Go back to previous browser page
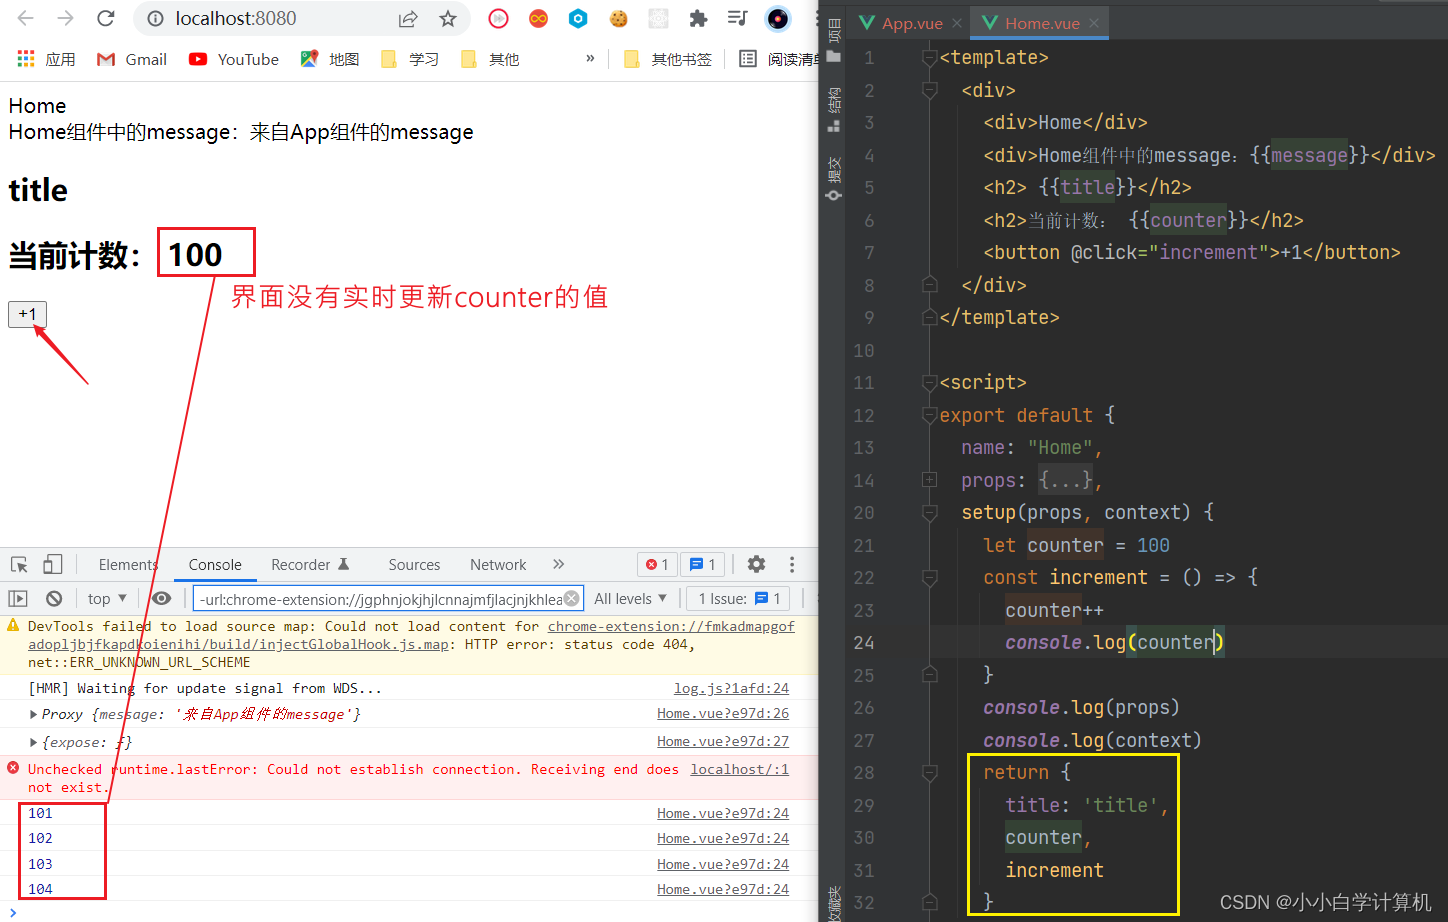This screenshot has height=922, width=1448. point(26,18)
